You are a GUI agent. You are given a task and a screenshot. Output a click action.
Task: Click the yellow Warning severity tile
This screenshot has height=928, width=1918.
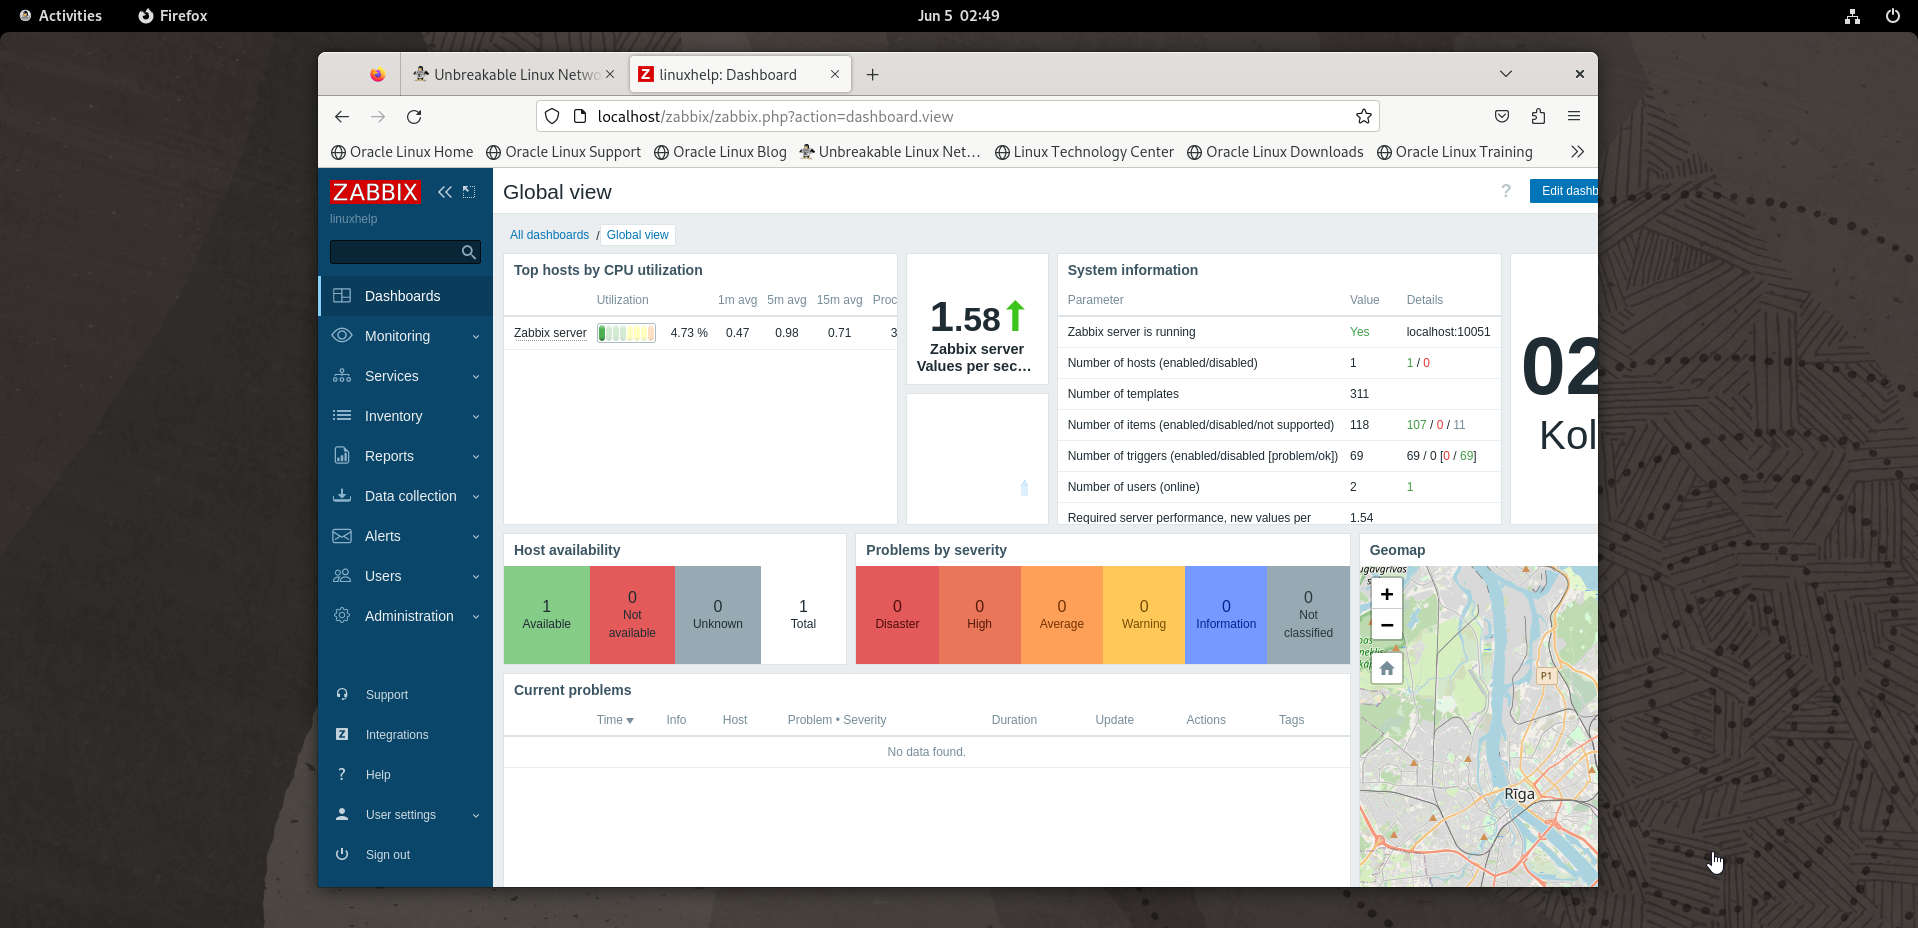coord(1144,615)
